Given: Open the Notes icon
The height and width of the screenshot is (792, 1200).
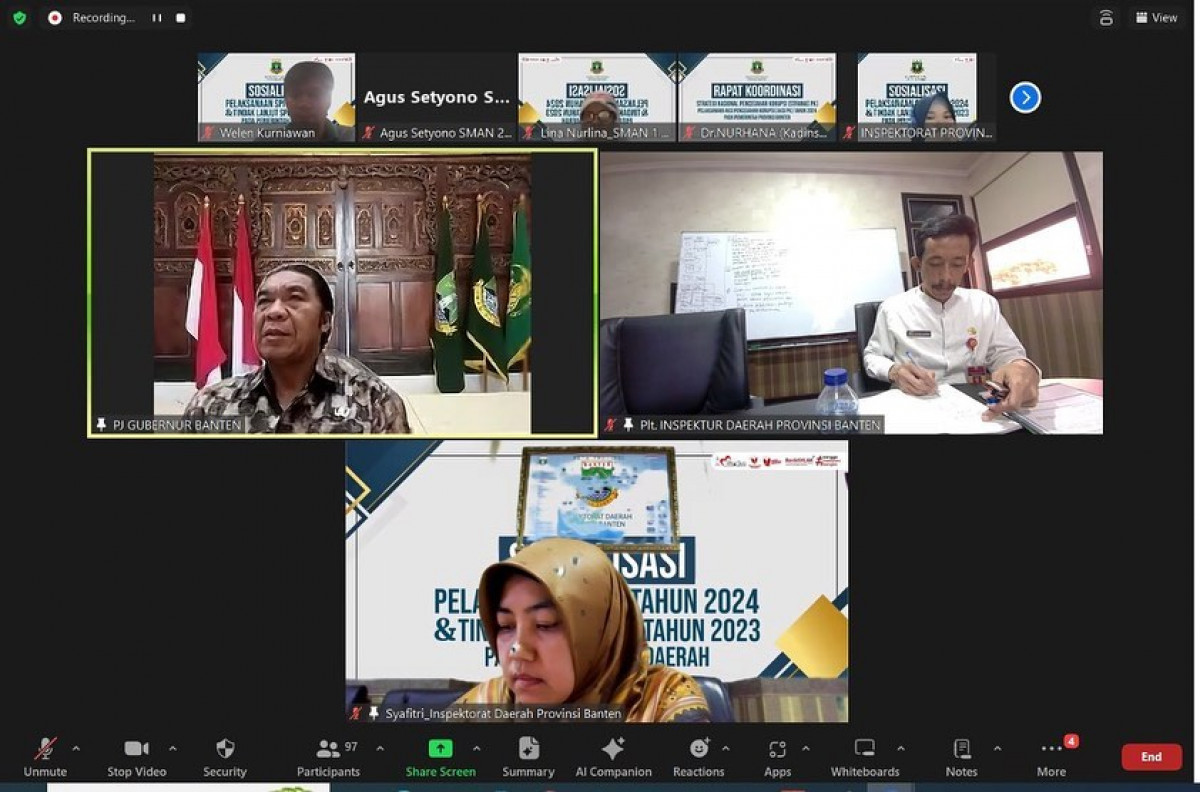Looking at the screenshot, I should pyautogui.click(x=961, y=747).
